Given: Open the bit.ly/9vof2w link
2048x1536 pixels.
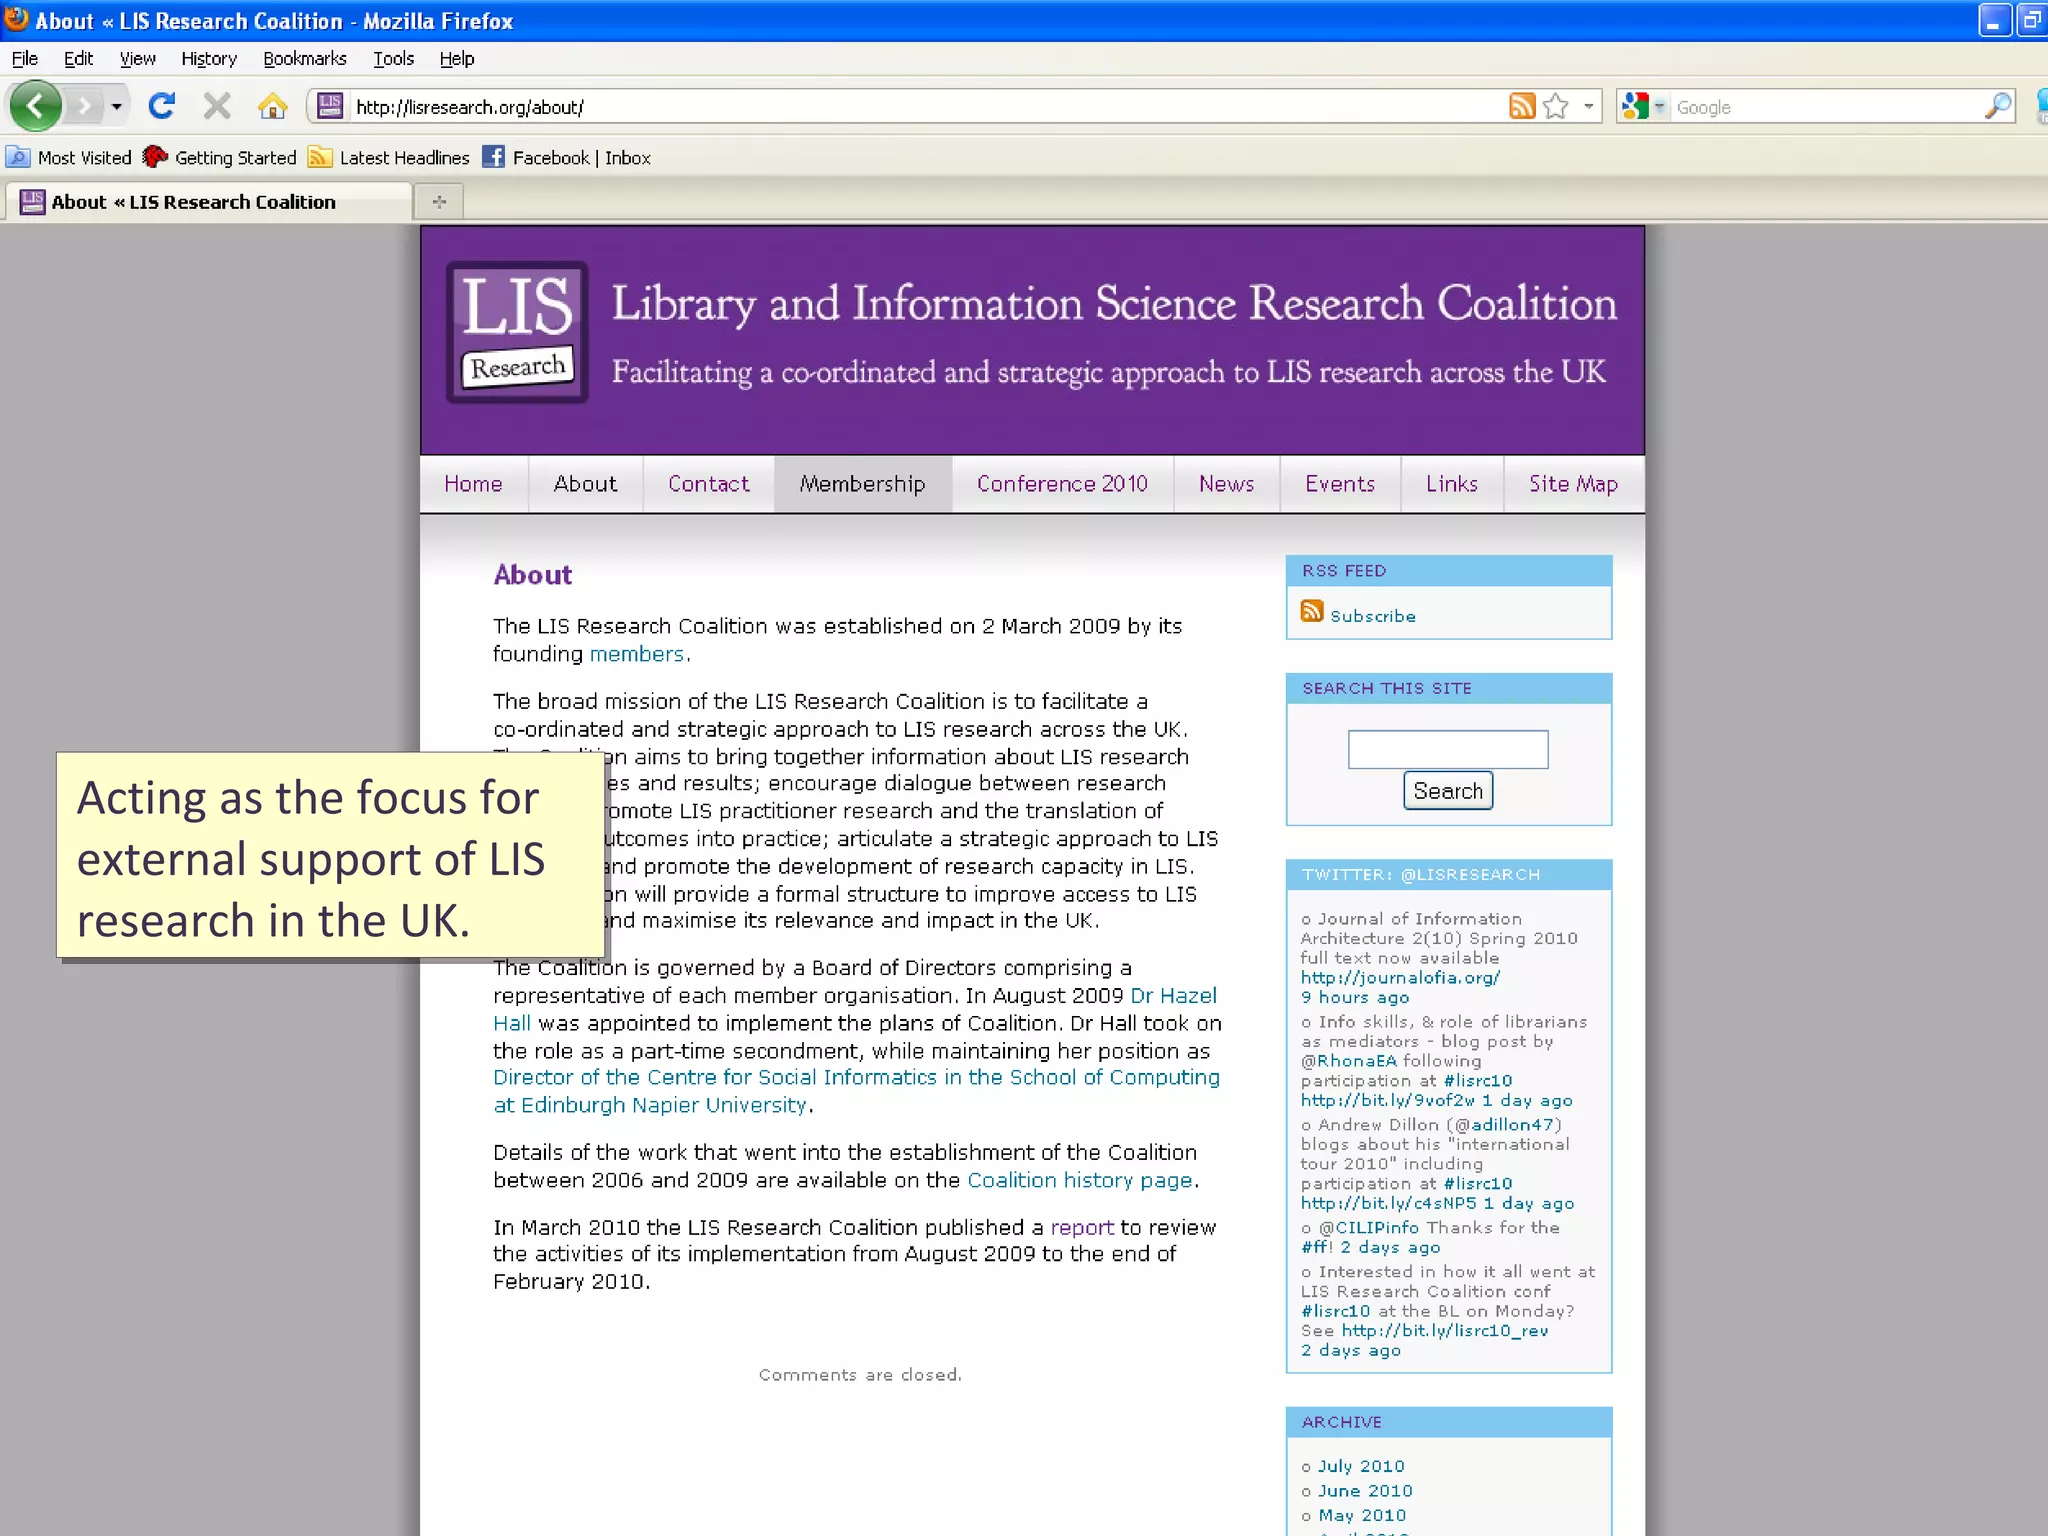Looking at the screenshot, I should [1388, 1100].
